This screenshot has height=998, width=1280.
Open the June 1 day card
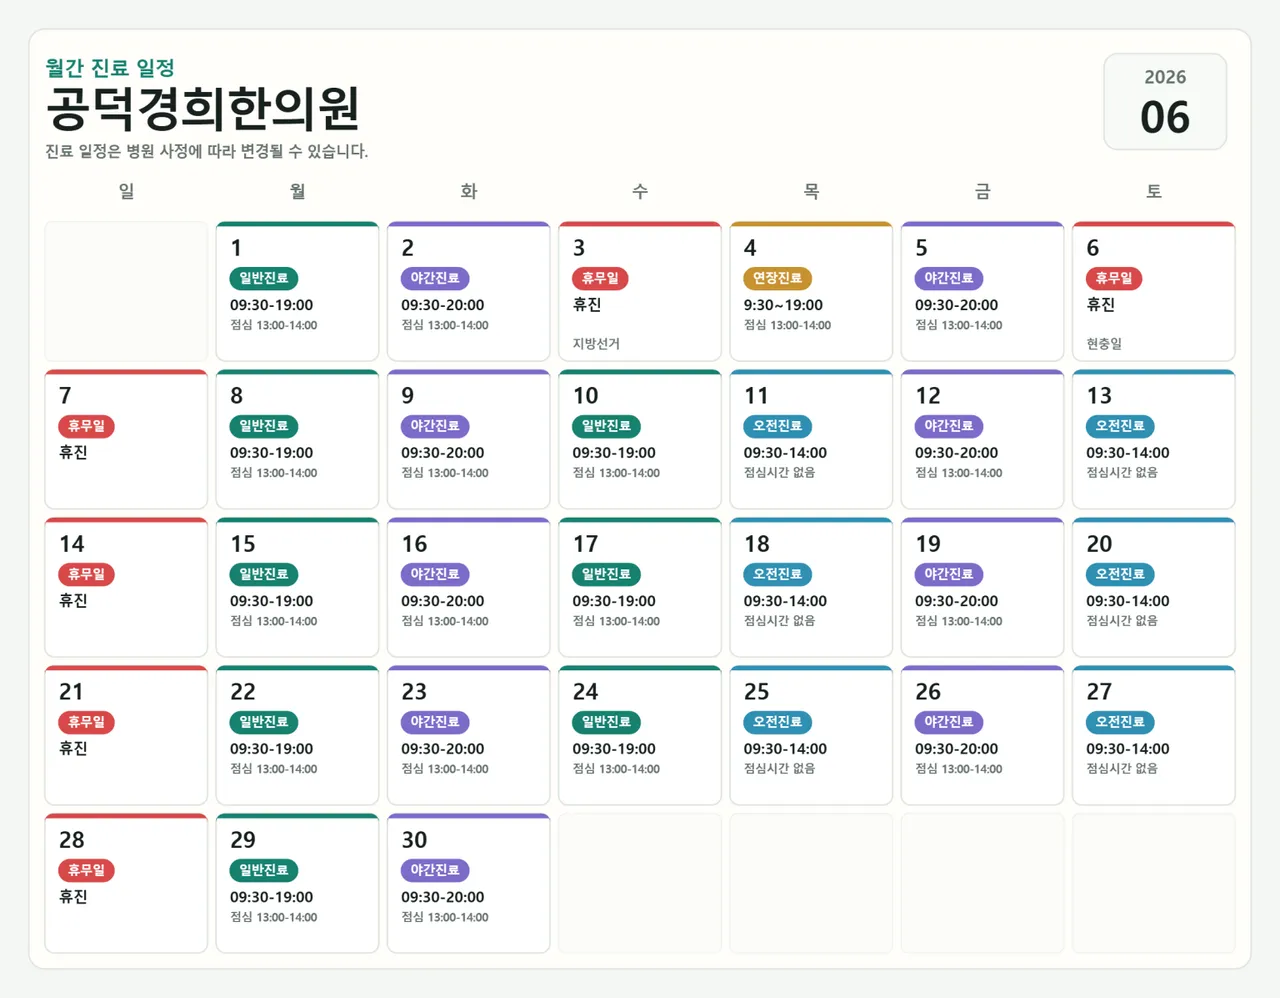tap(297, 291)
